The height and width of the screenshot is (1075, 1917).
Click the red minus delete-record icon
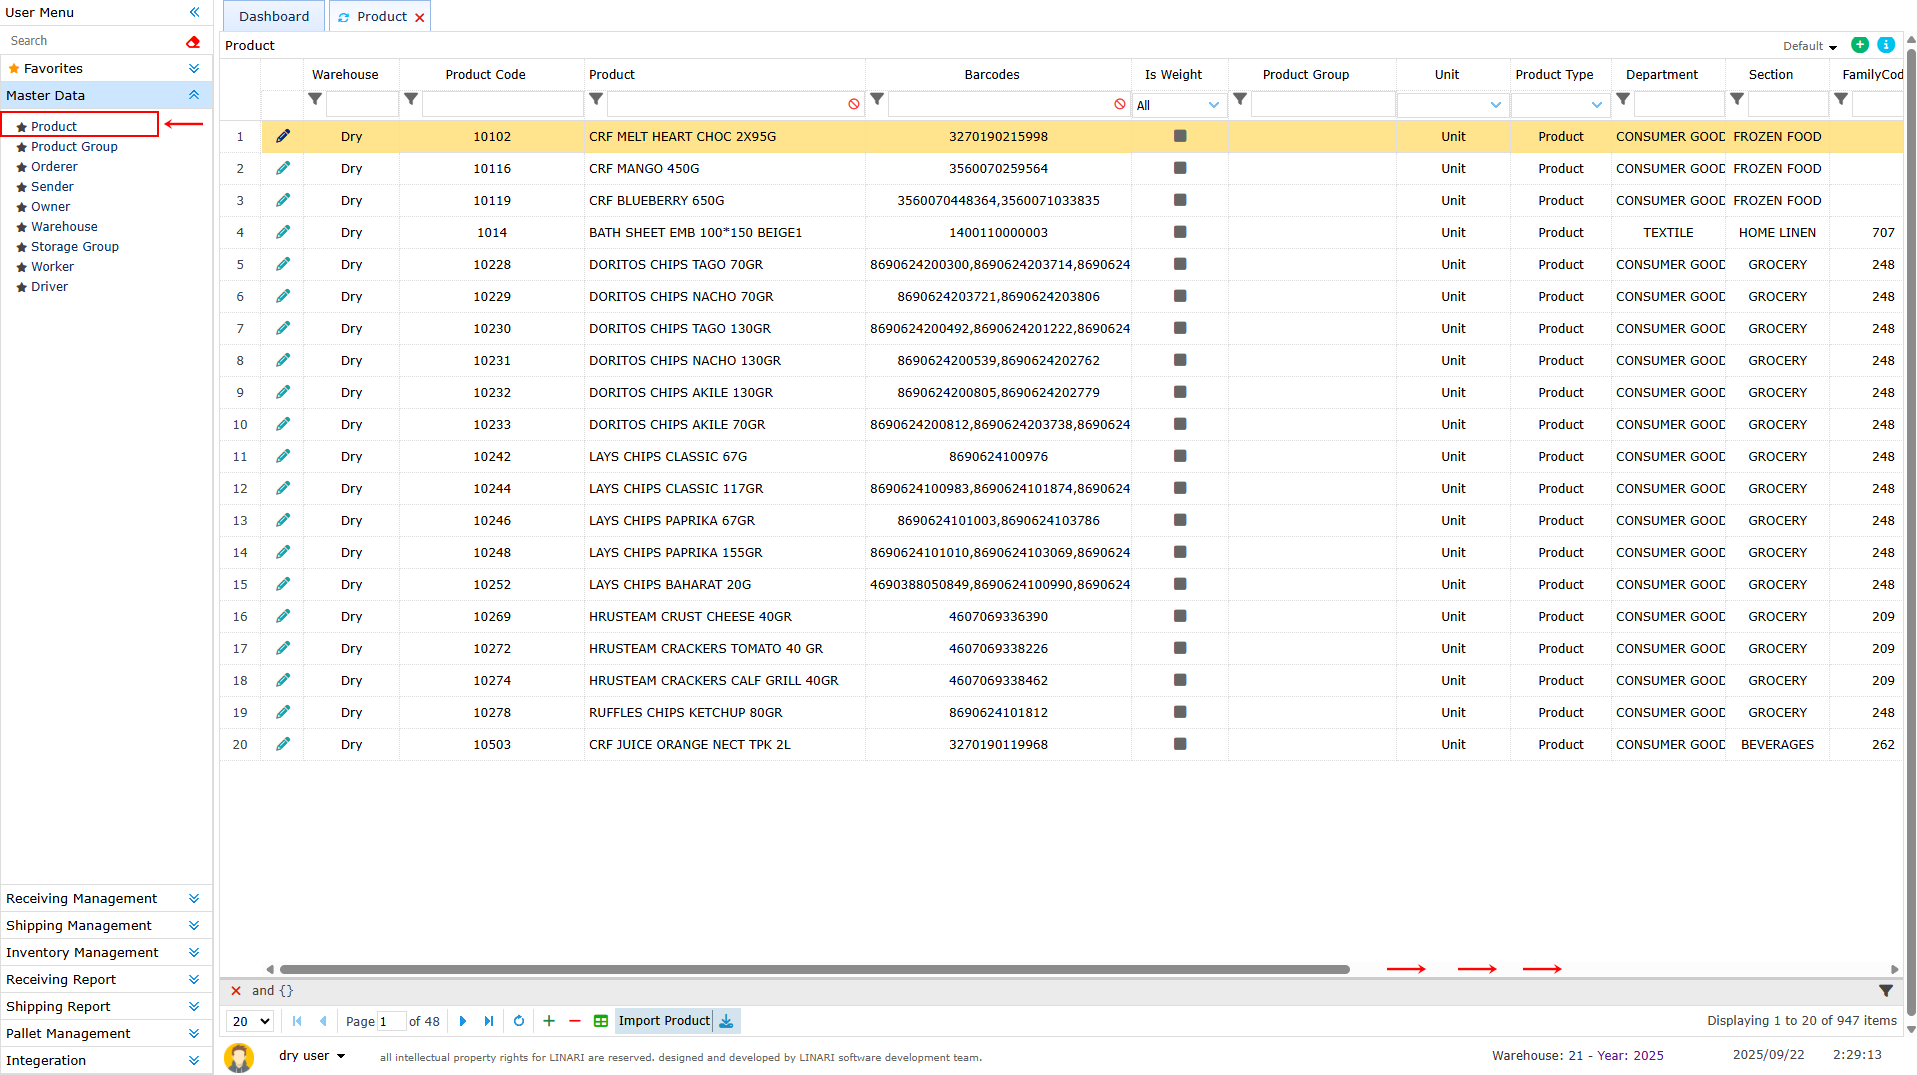575,1021
